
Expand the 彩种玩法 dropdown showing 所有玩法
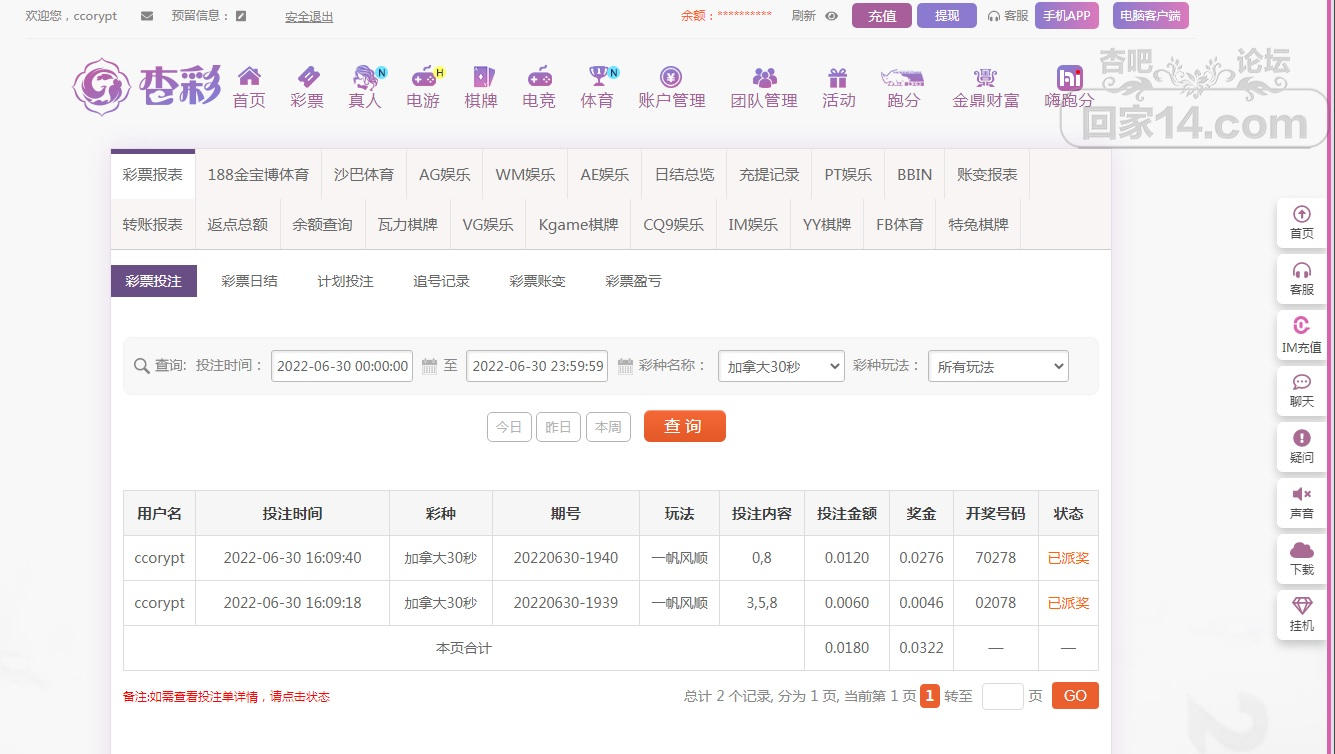point(997,367)
